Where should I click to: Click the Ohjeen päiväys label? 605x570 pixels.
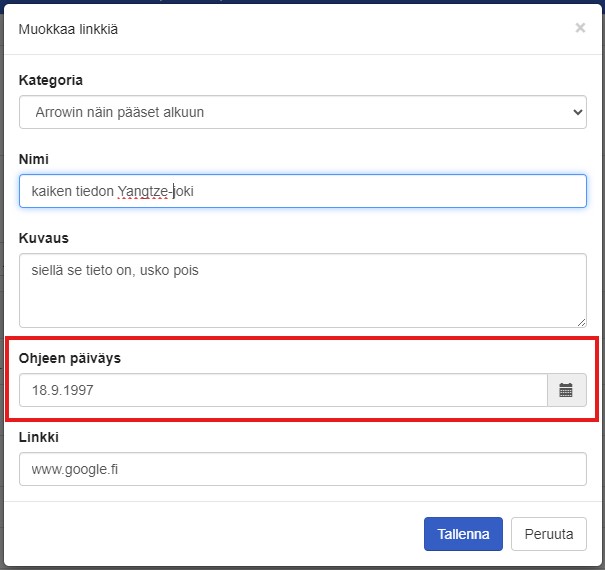tap(70, 358)
